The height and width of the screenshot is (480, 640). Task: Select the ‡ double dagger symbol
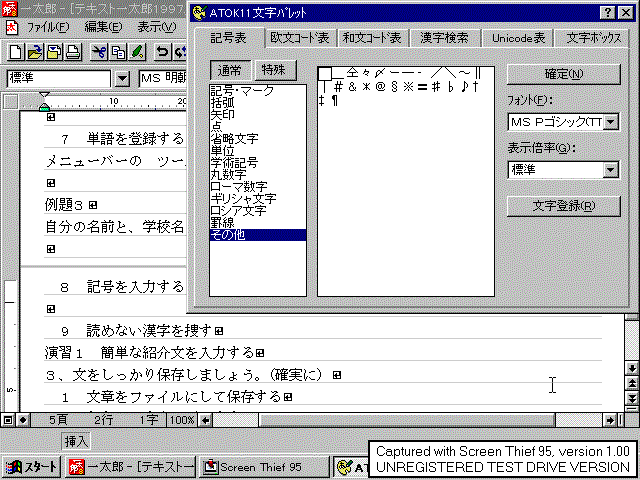click(322, 100)
